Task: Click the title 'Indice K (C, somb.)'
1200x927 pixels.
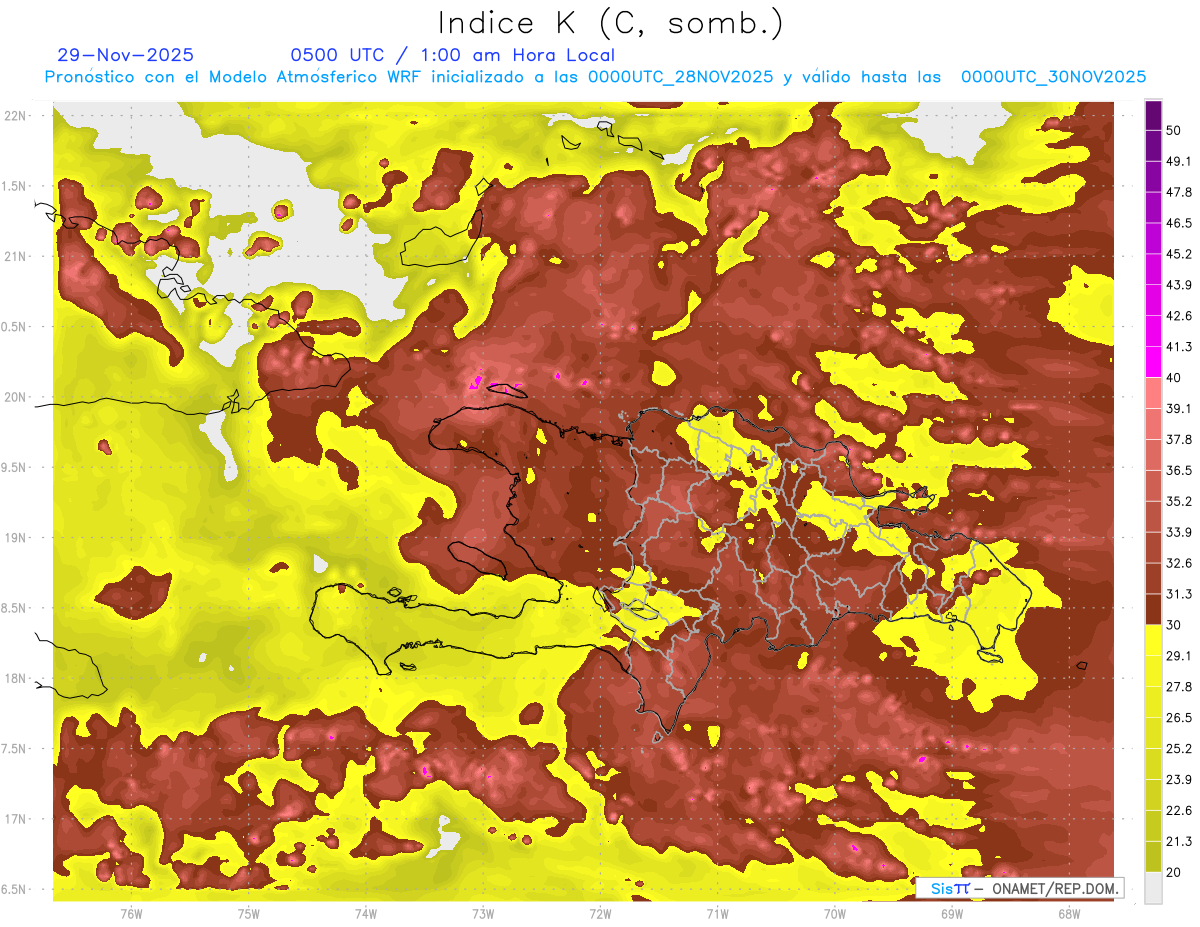Action: pyautogui.click(x=610, y=24)
